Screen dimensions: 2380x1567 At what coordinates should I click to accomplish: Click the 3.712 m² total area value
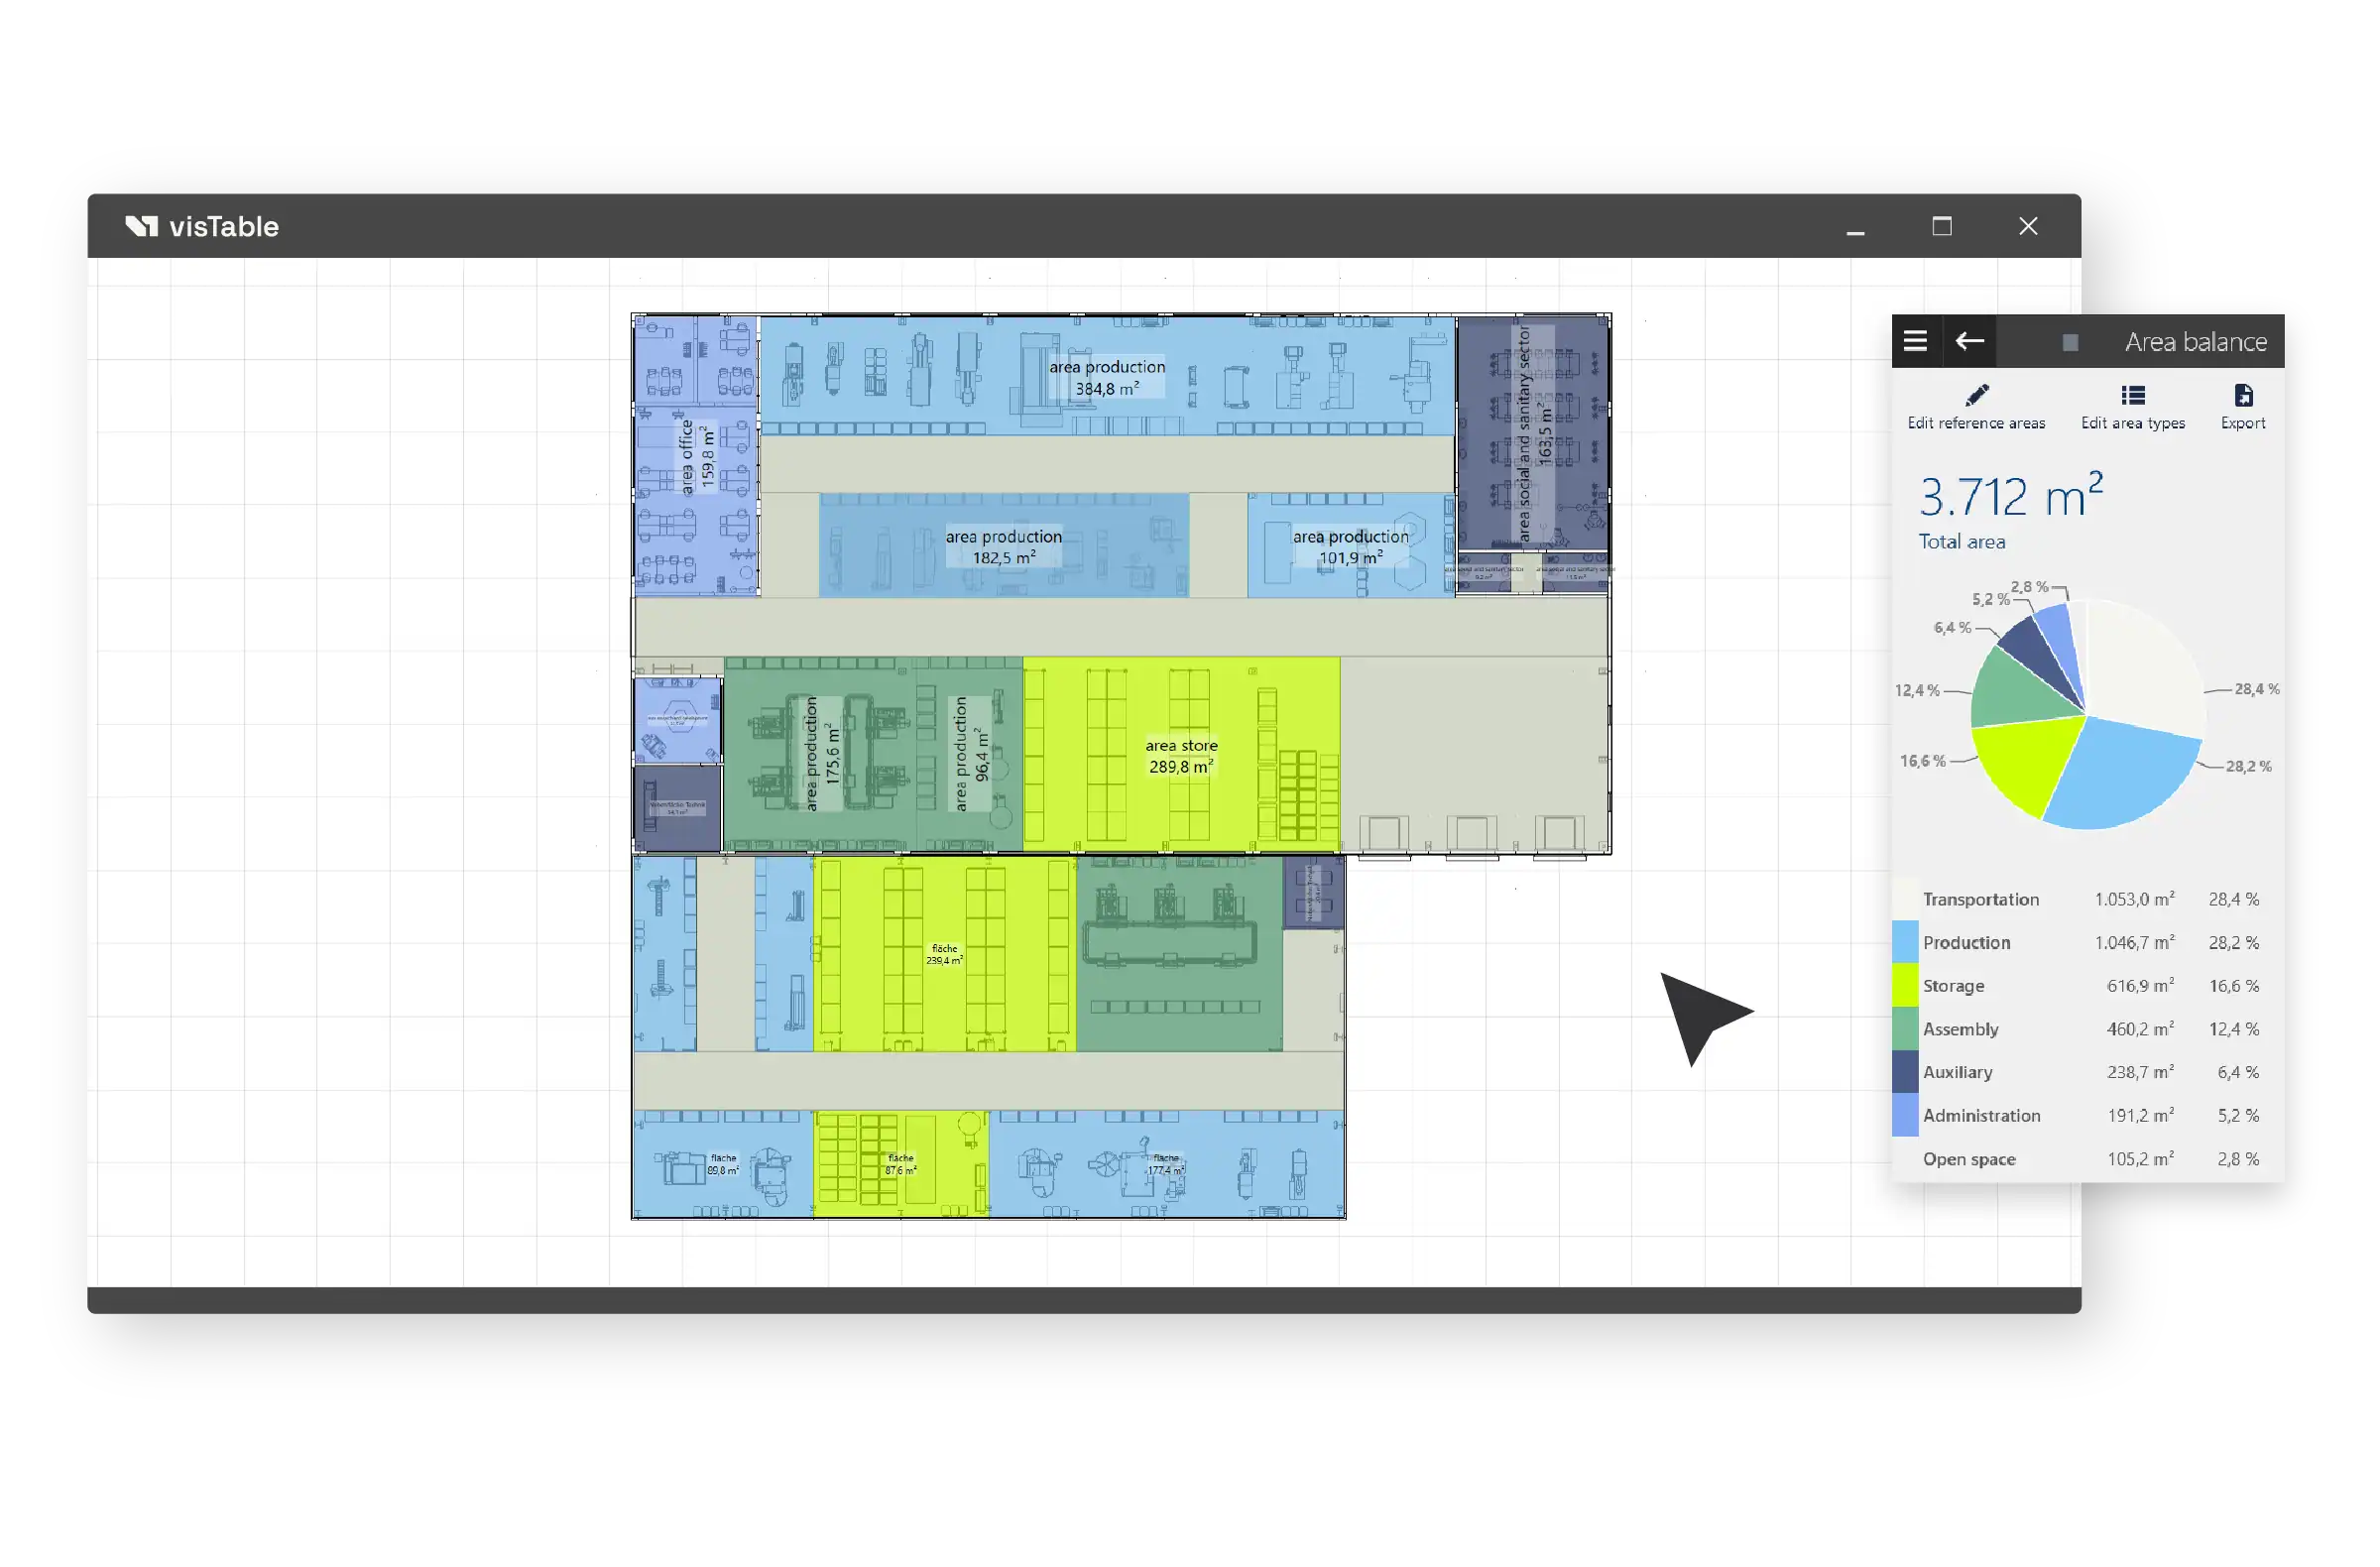[2010, 495]
